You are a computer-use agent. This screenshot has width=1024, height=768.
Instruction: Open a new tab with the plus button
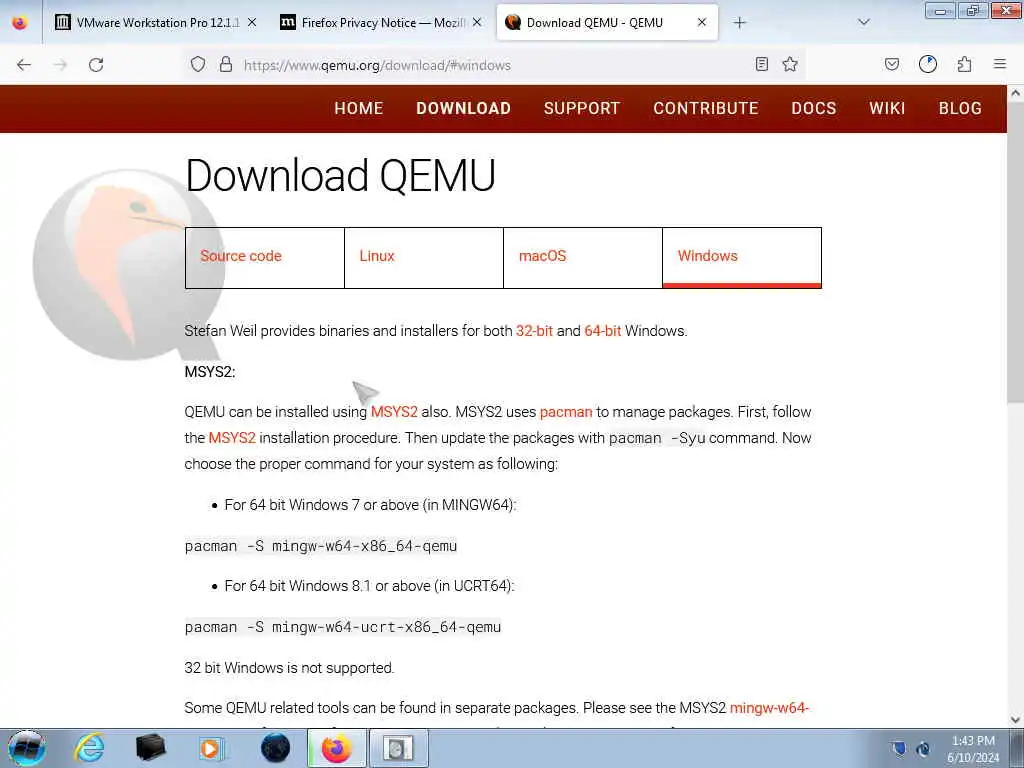(x=739, y=23)
